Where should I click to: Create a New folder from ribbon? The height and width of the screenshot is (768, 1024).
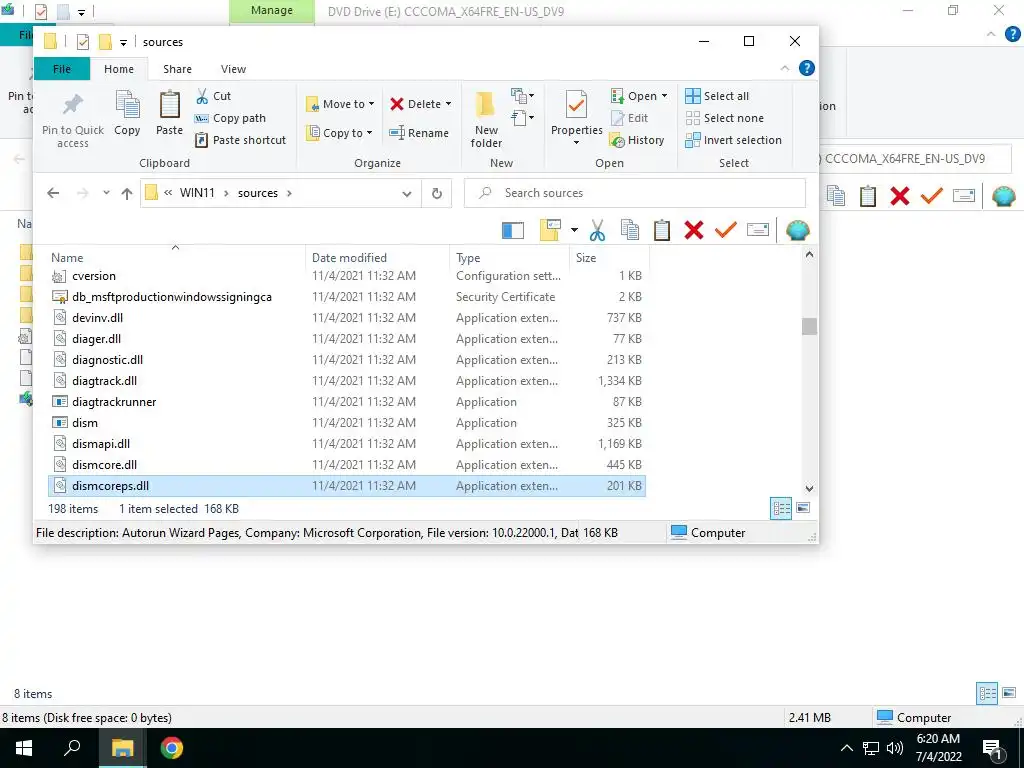point(486,119)
